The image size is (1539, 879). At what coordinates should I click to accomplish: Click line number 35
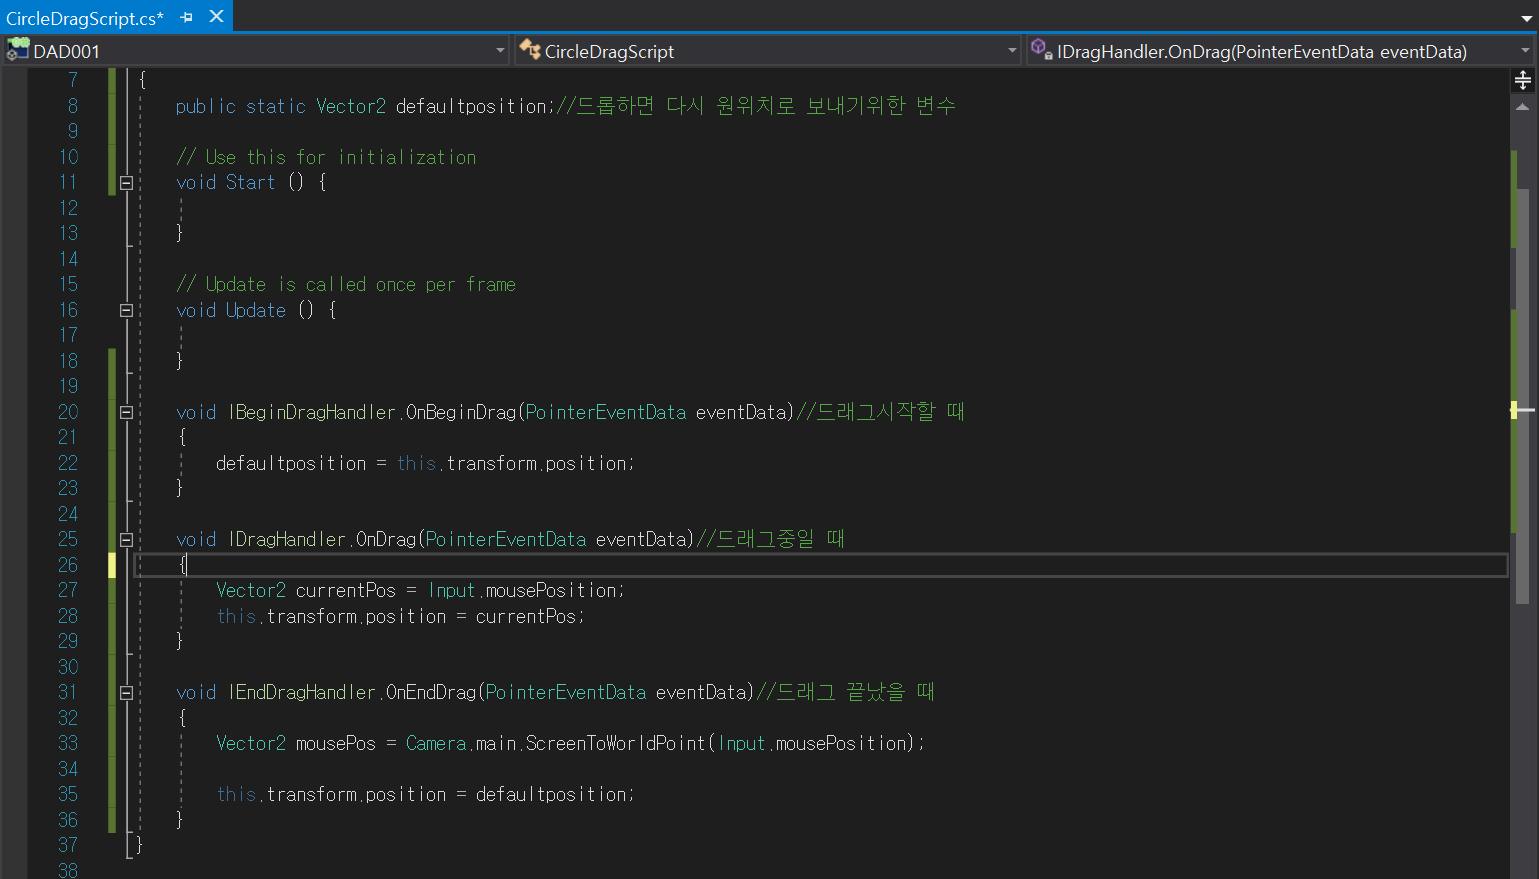68,794
